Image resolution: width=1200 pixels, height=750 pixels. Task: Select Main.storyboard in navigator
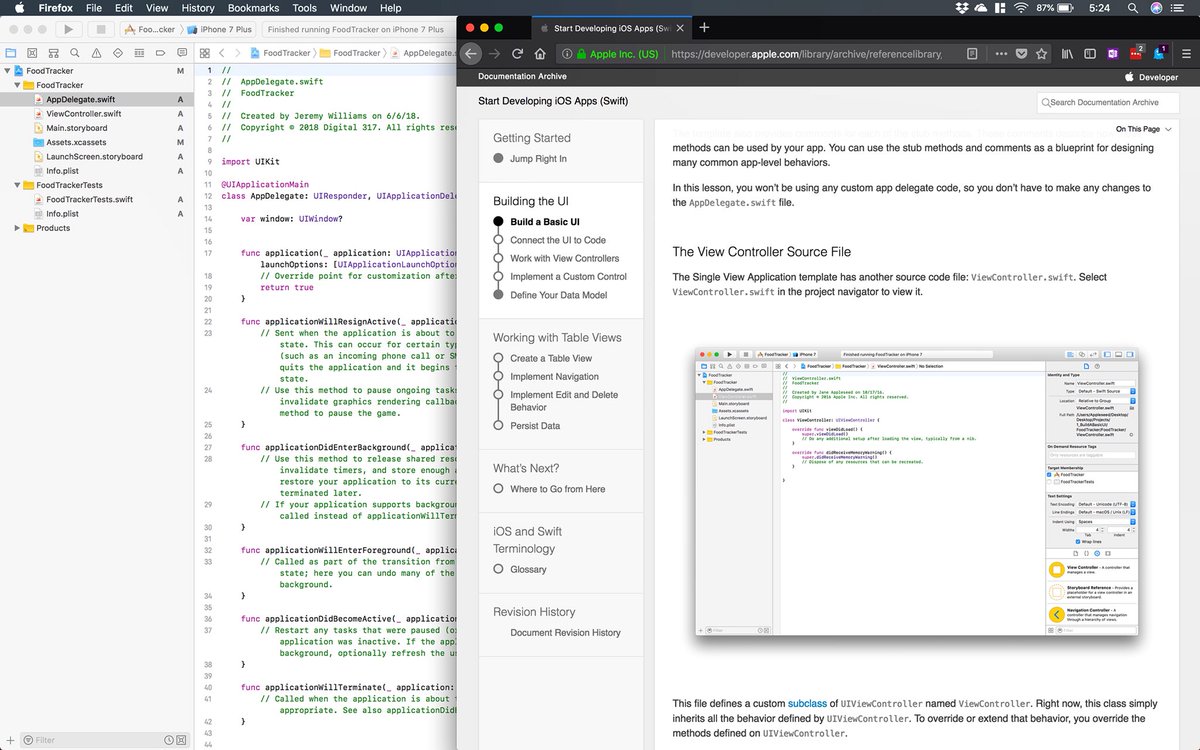76,128
